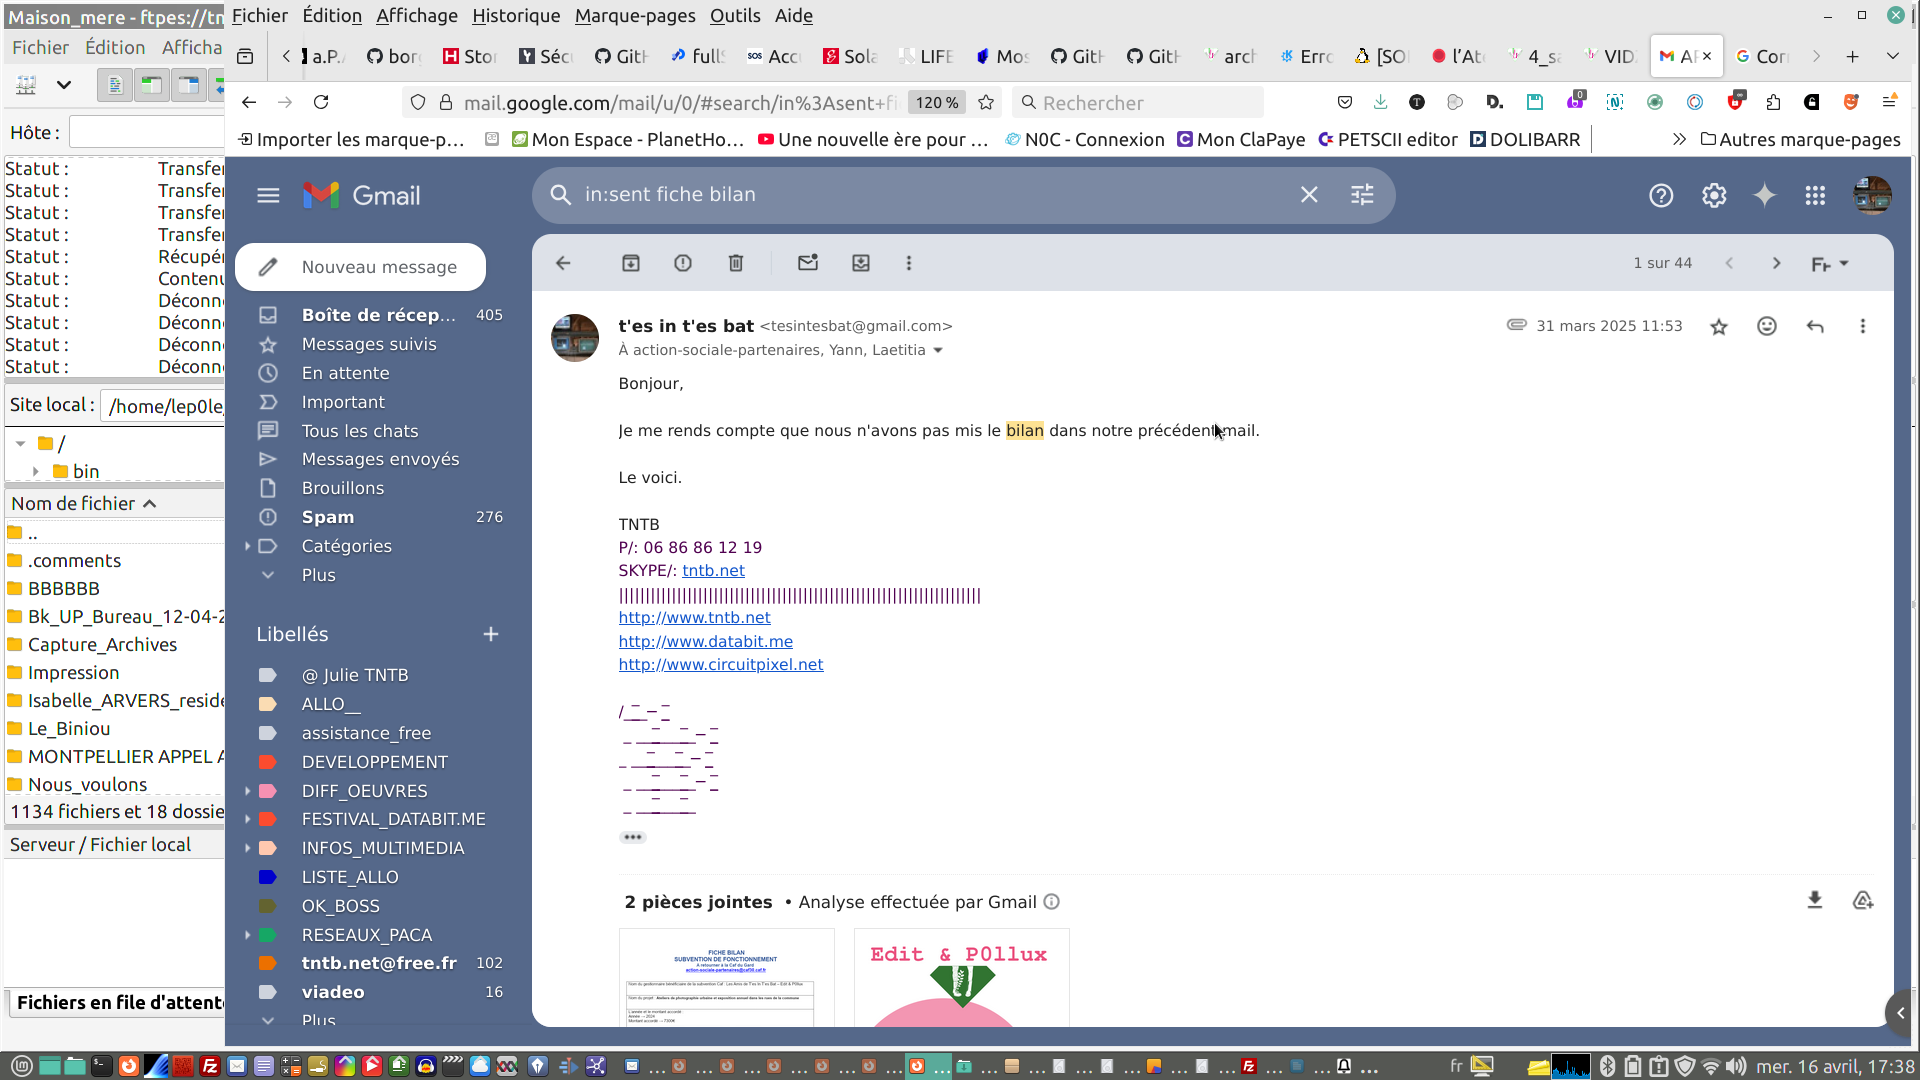Viewport: 1920px width, 1080px height.
Task: Expand the Catégories section
Action: point(248,546)
